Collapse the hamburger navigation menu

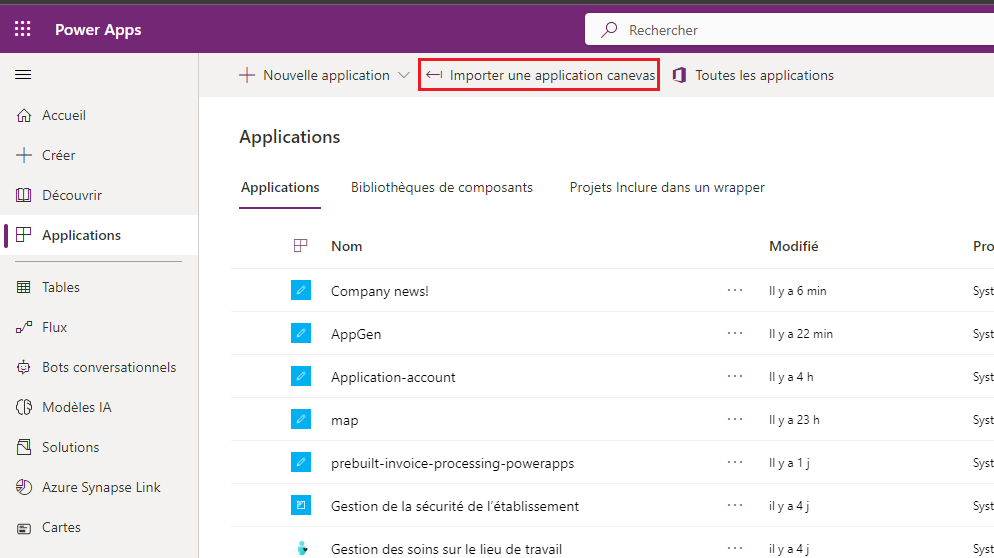point(23,75)
